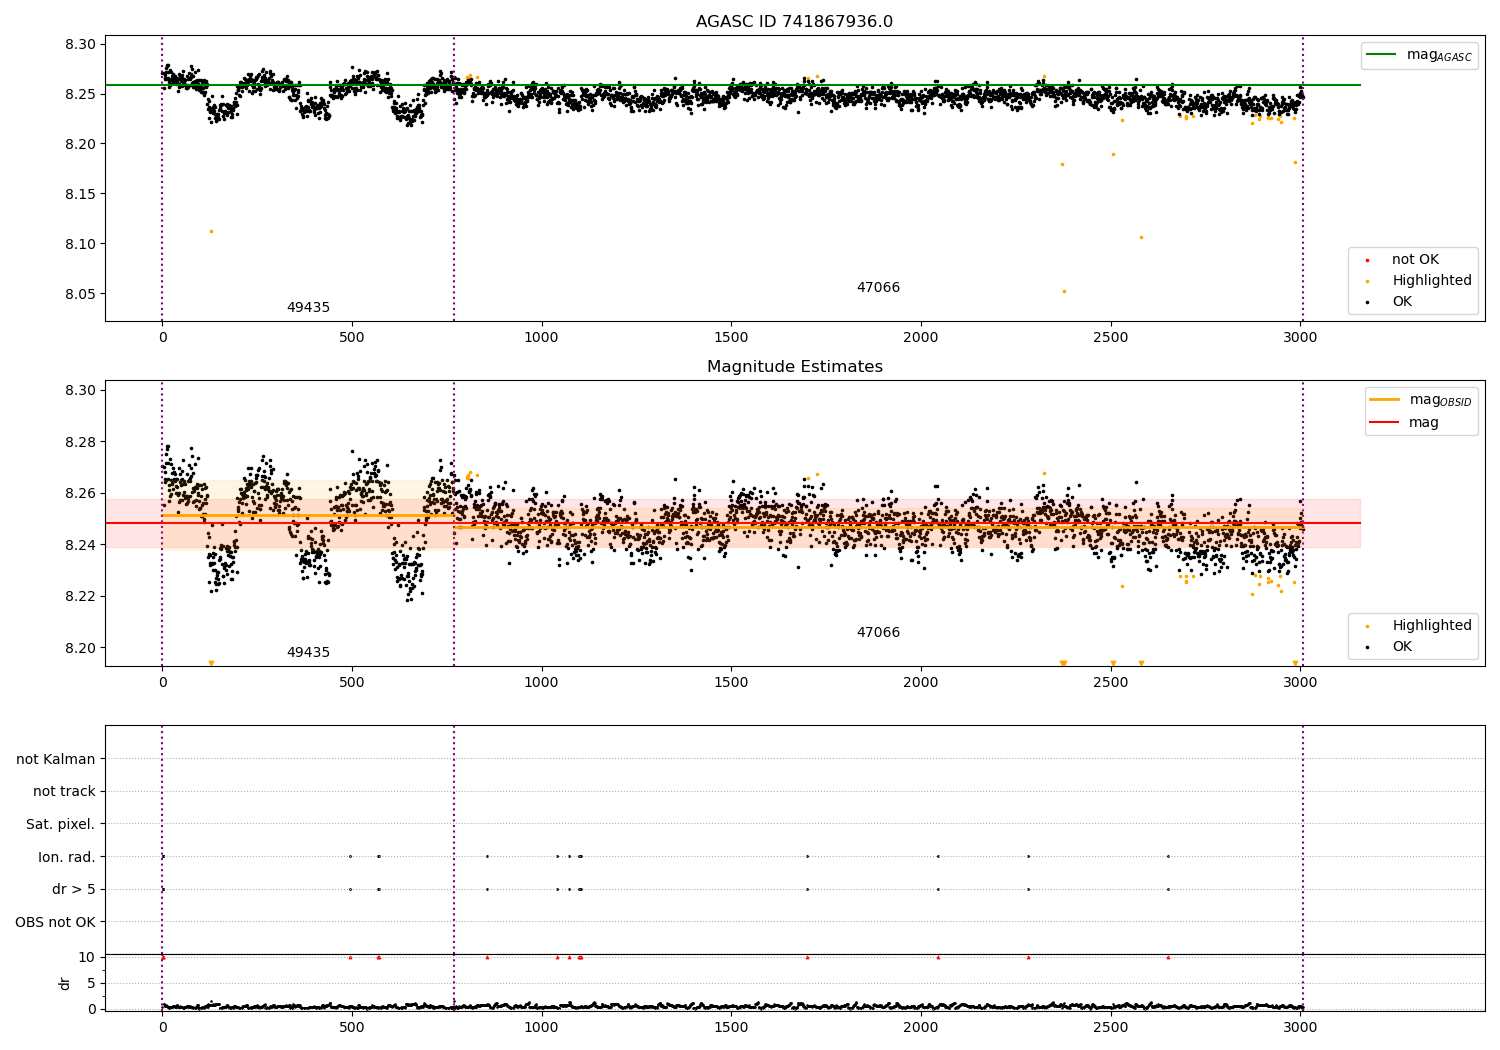Click x-tick 2500 under the top plot
Image resolution: width=1500 pixels, height=1050 pixels.
pyautogui.click(x=1110, y=338)
